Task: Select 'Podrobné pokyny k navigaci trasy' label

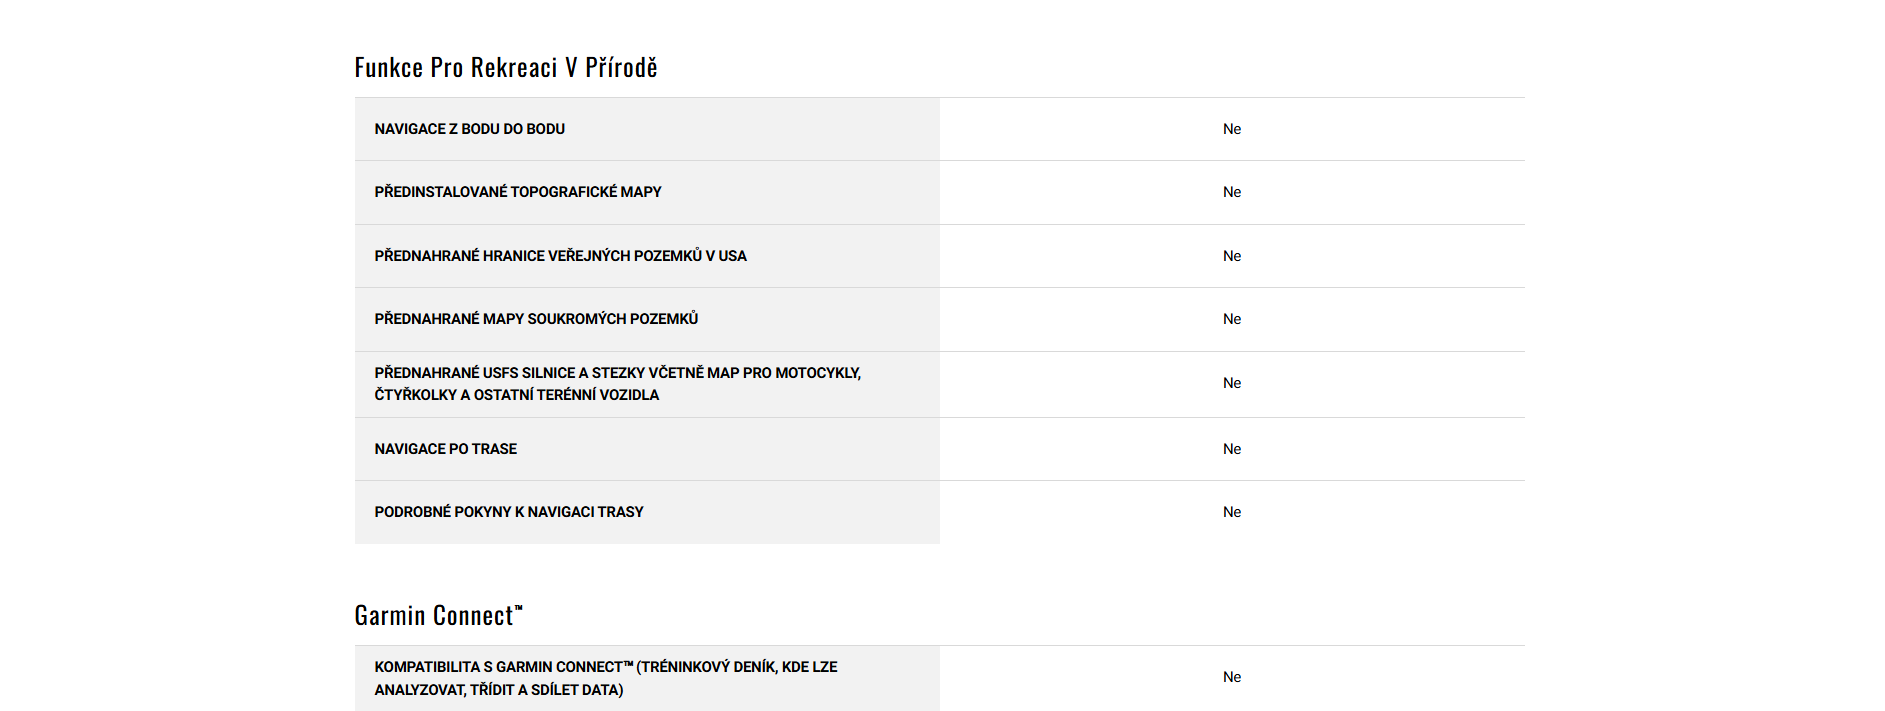Action: [x=508, y=512]
